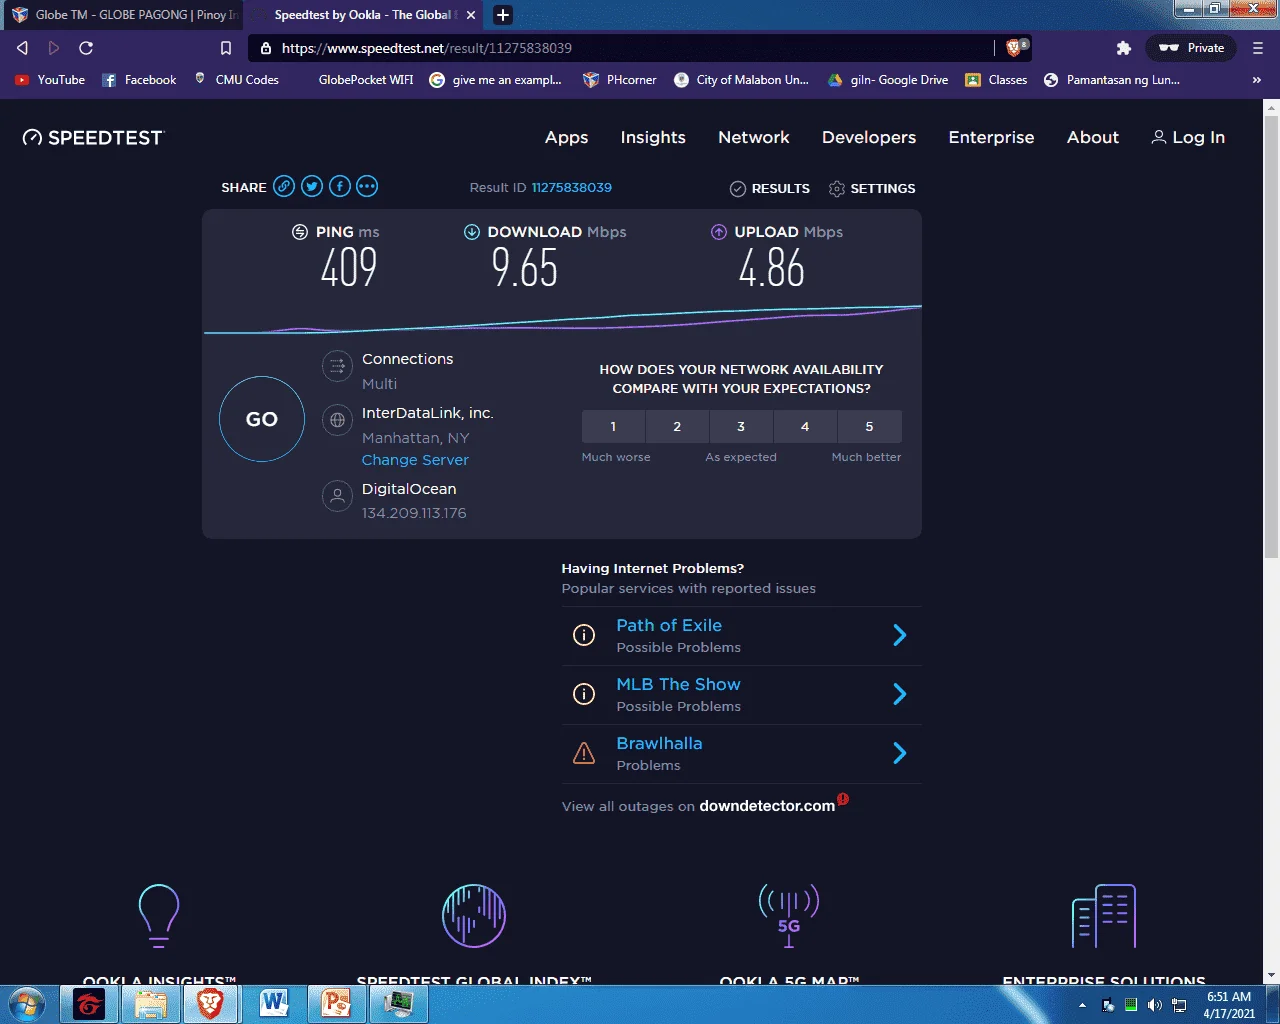Open the Ookla Insights lightbulb icon
The image size is (1280, 1024).
point(159,915)
